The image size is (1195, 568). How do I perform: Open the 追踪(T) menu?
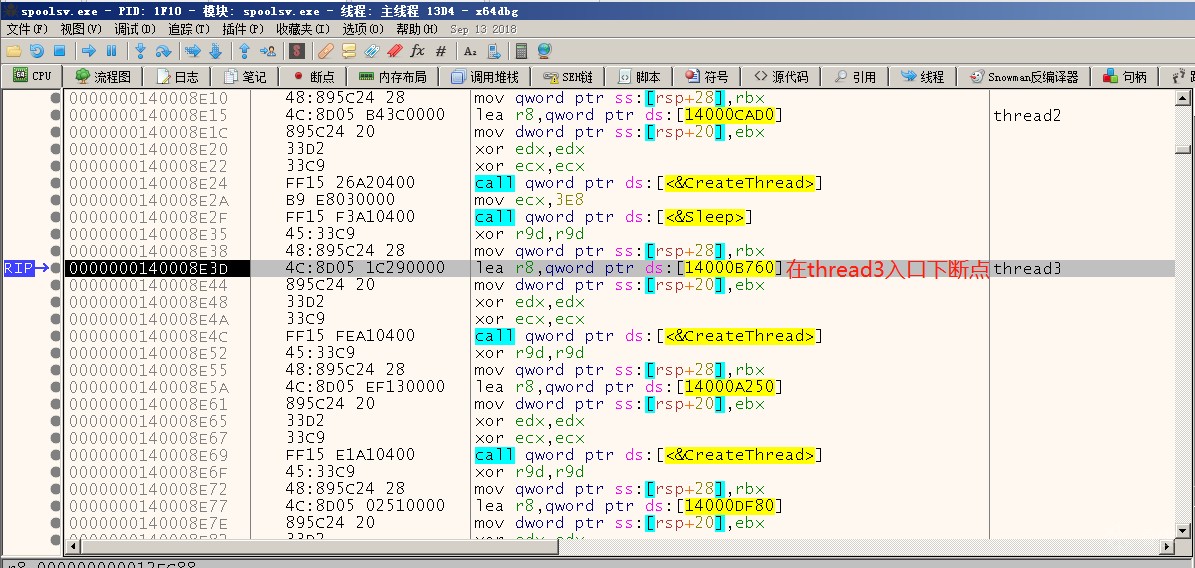(189, 29)
